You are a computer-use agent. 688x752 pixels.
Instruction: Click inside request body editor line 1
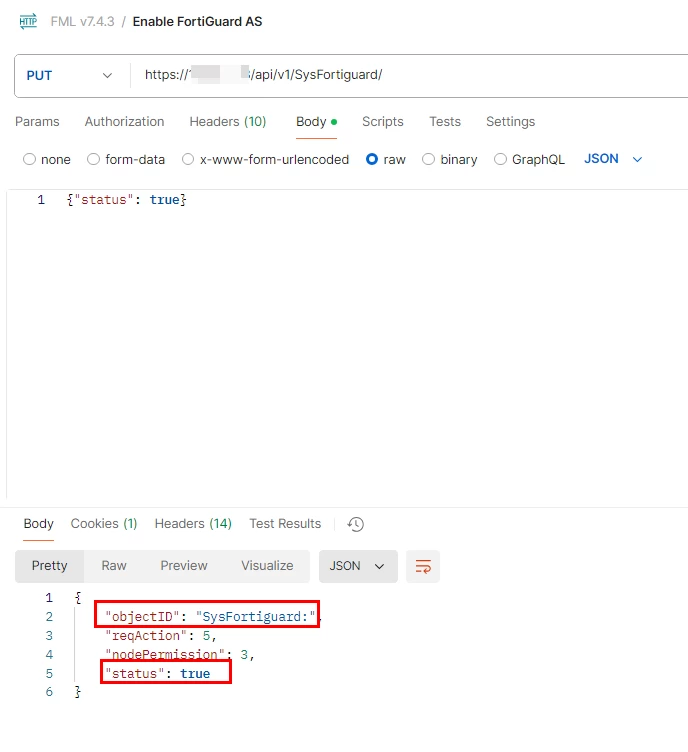coord(127,200)
